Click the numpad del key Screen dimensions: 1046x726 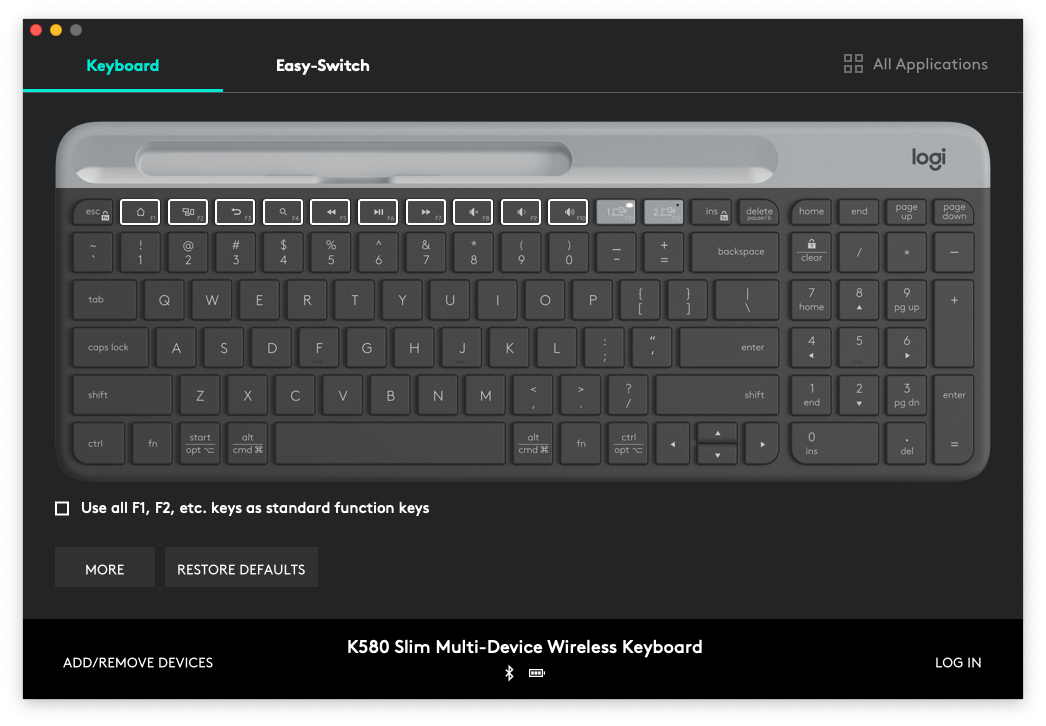tap(907, 444)
